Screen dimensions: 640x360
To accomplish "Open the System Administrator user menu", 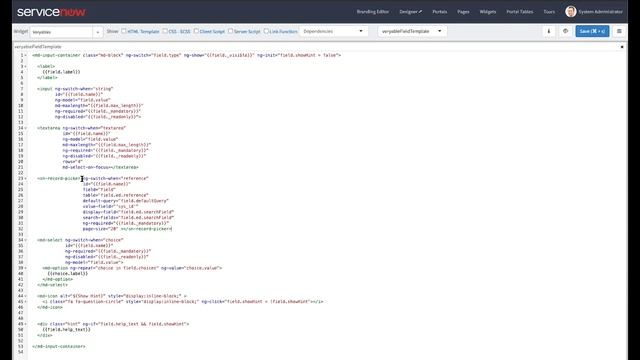I will click(x=600, y=12).
